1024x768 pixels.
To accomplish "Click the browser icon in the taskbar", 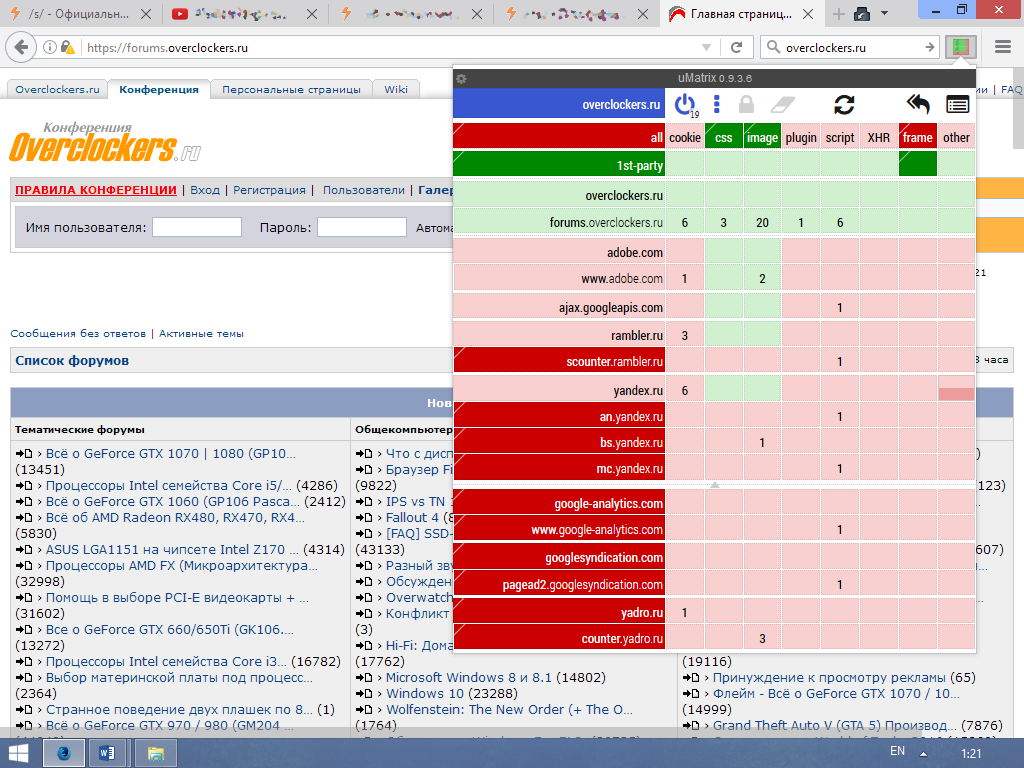I will pyautogui.click(x=63, y=754).
